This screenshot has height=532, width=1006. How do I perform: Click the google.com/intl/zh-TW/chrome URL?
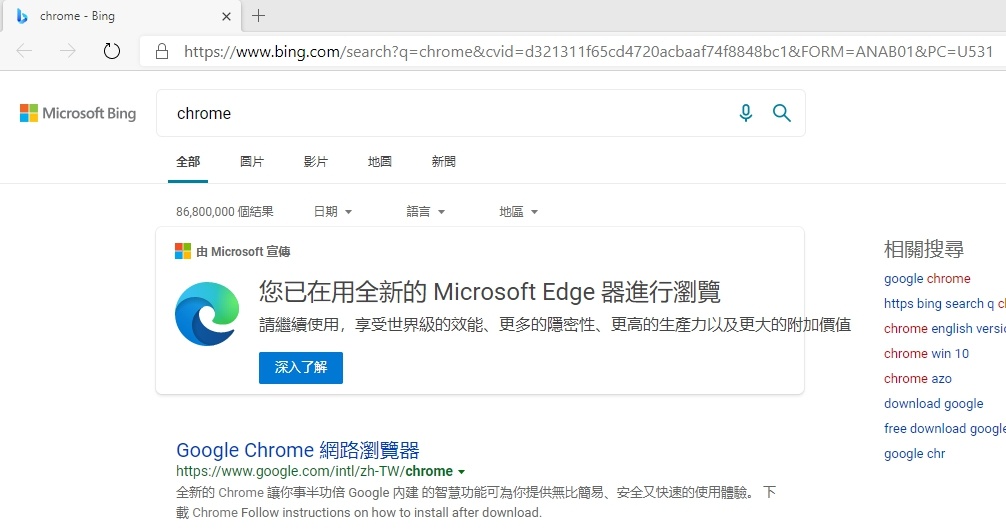pyautogui.click(x=314, y=471)
